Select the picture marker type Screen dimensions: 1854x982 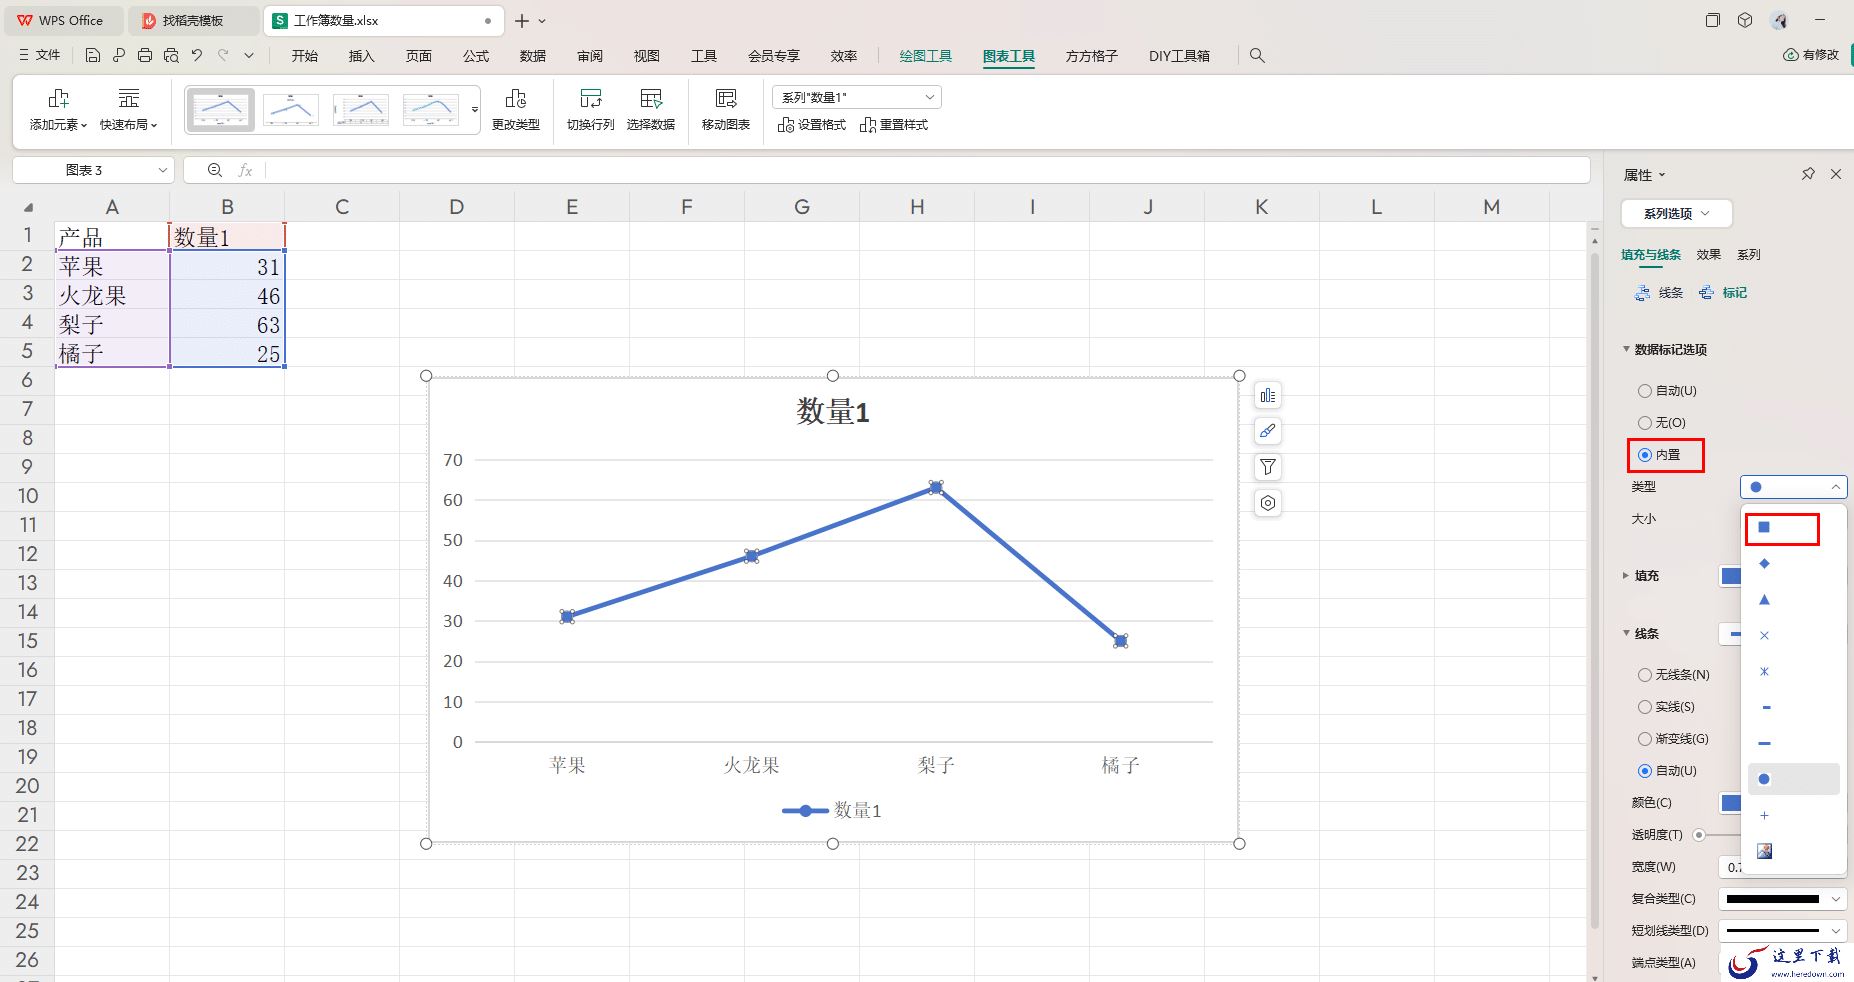tap(1764, 851)
